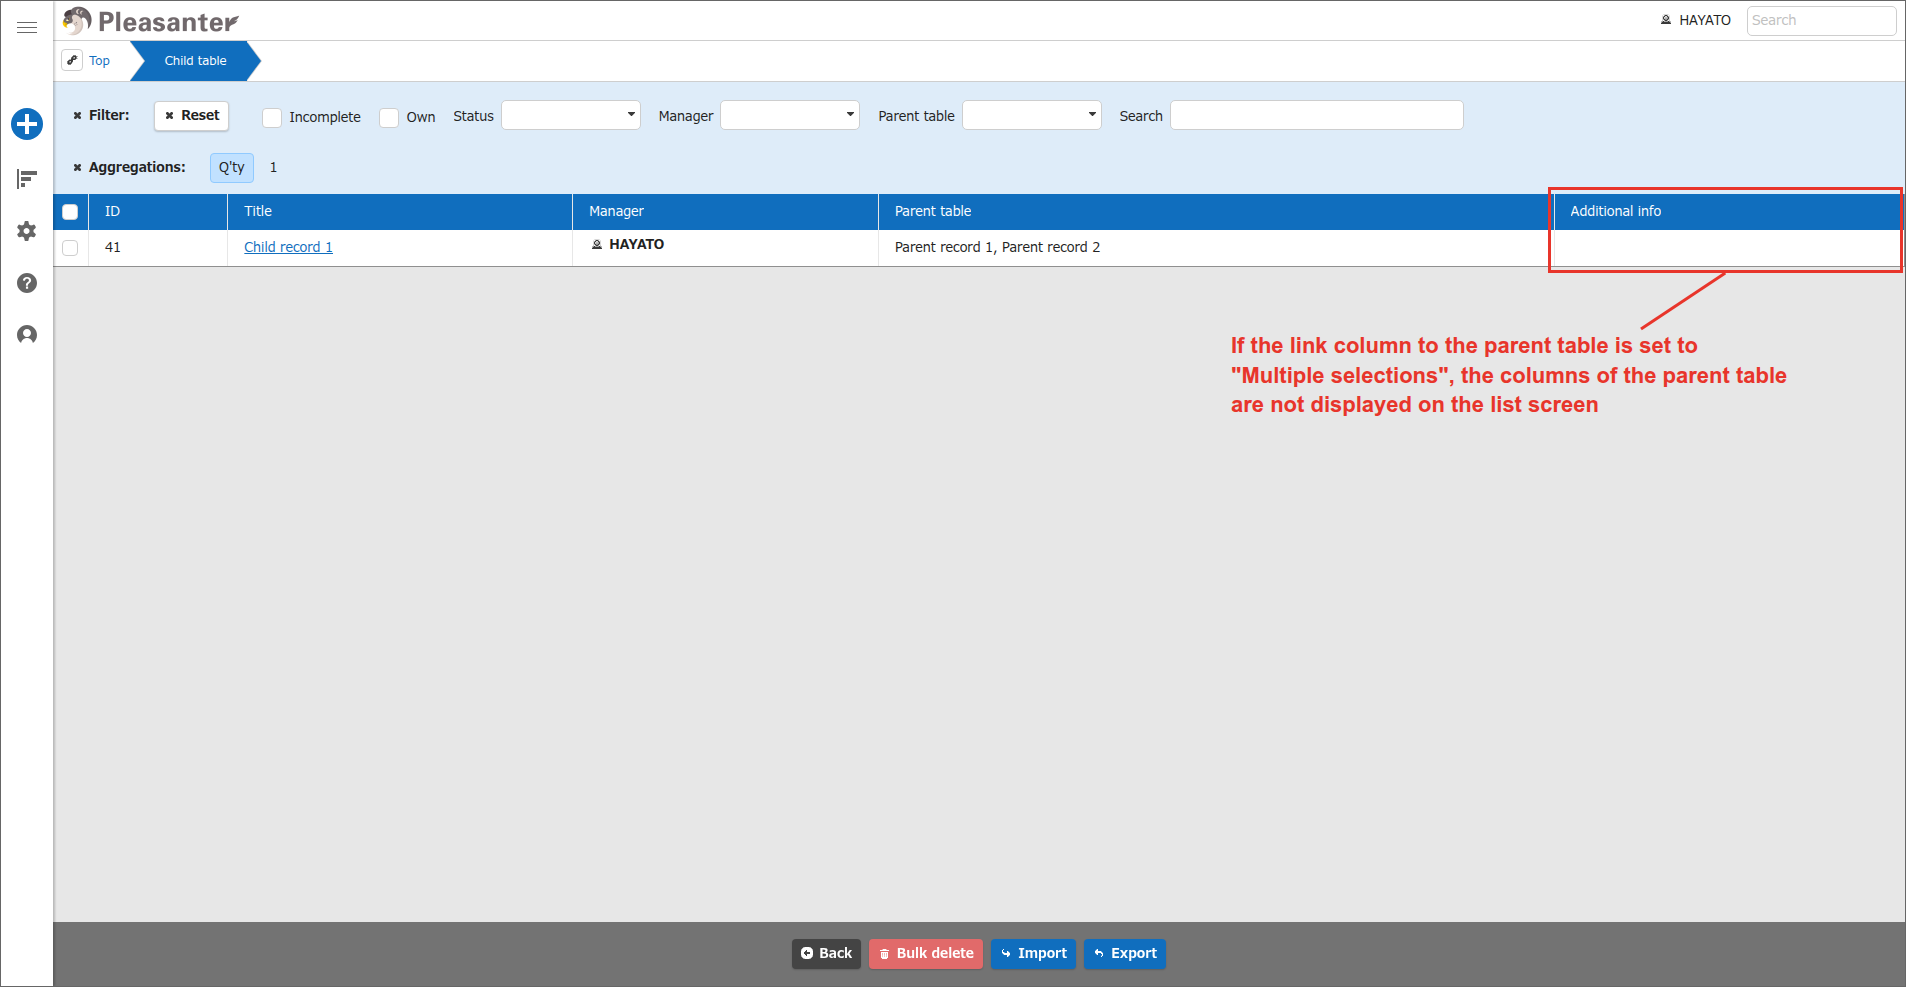Reset the filters
Viewport: 1906px width, 987px height.
coord(192,116)
